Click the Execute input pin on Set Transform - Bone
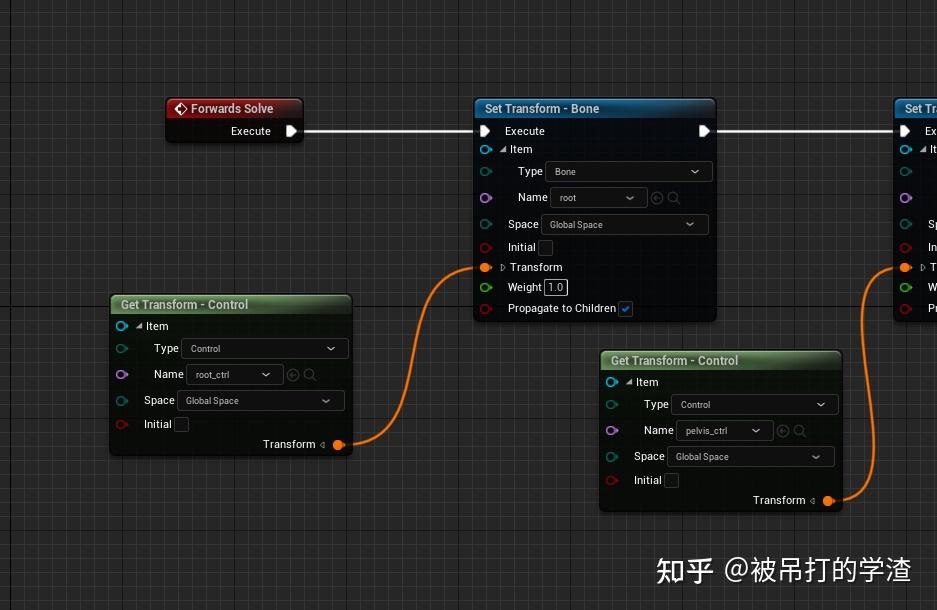 (x=486, y=131)
